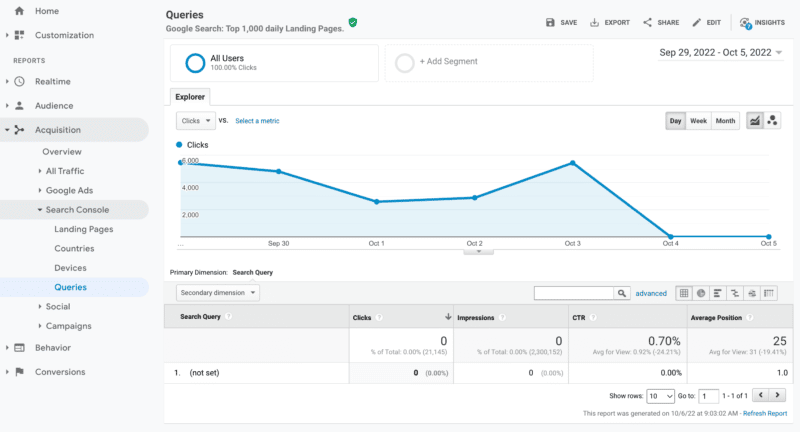The image size is (800, 432).
Task: Click the table search input field
Action: tap(573, 293)
